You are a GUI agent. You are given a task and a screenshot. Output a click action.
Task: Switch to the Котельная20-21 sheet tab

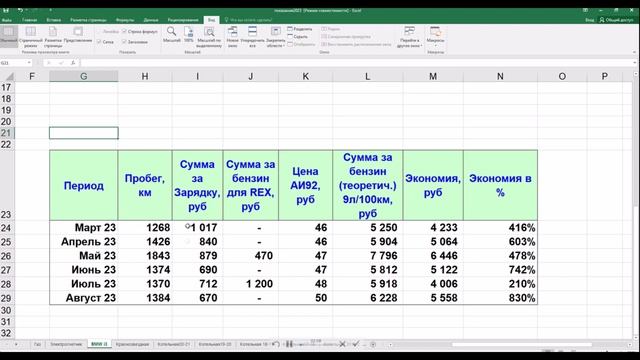(173, 344)
